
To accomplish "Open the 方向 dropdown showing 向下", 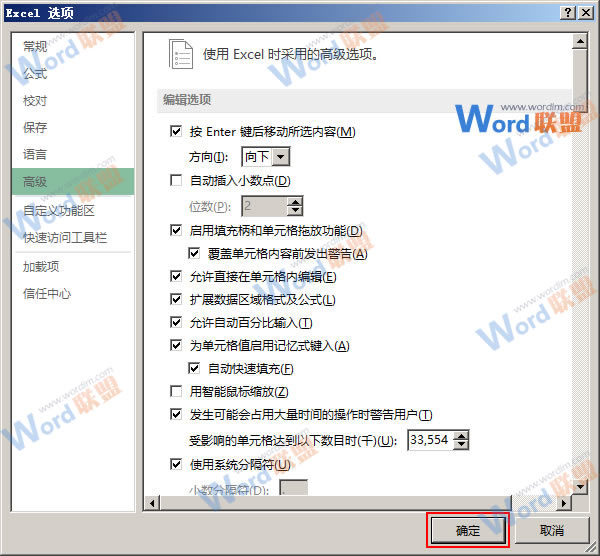I will point(266,157).
